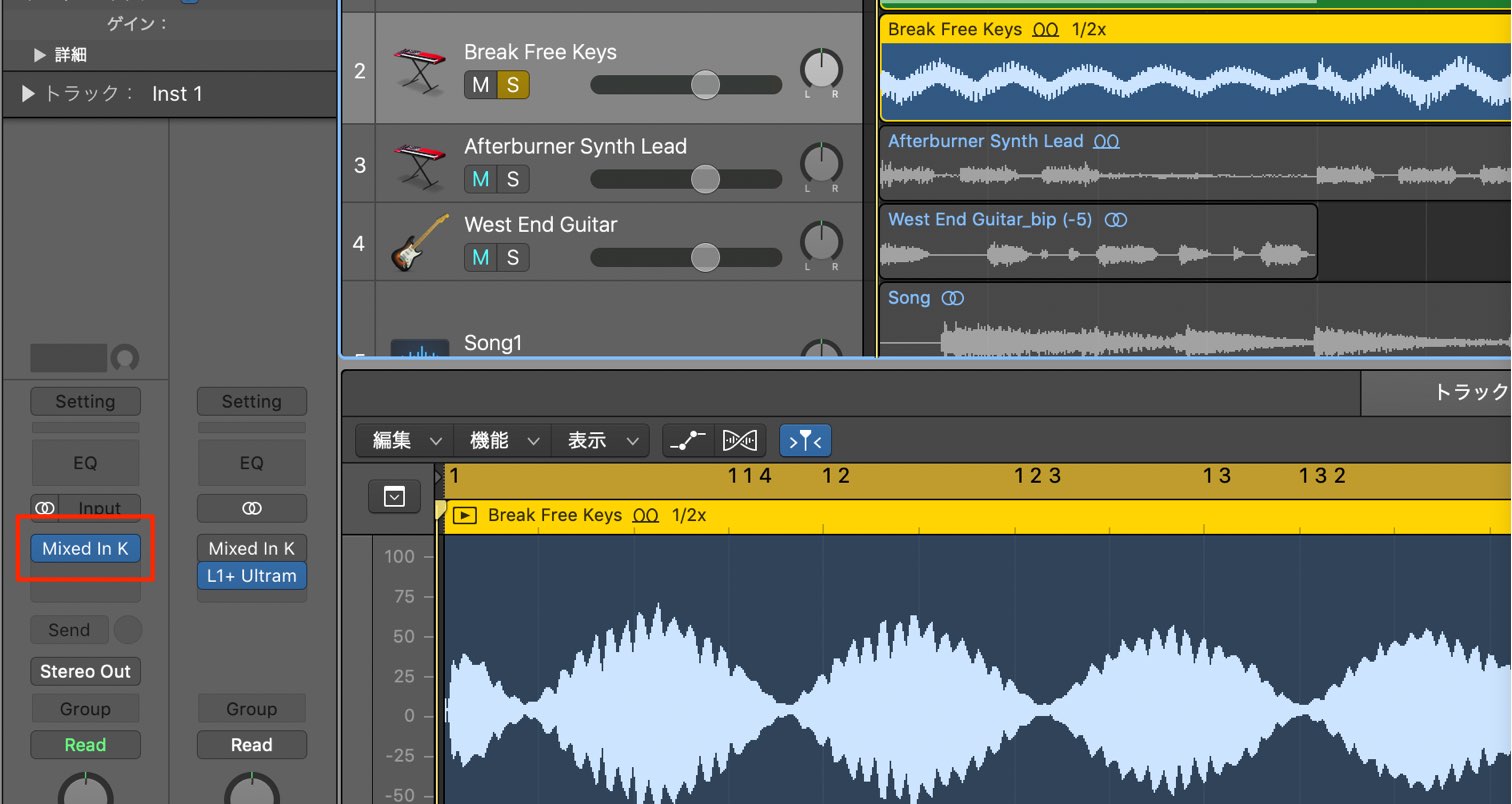The height and width of the screenshot is (804, 1512).
Task: Click the stereo icon on the West End Guitar_bip region
Action: [x=1116, y=220]
